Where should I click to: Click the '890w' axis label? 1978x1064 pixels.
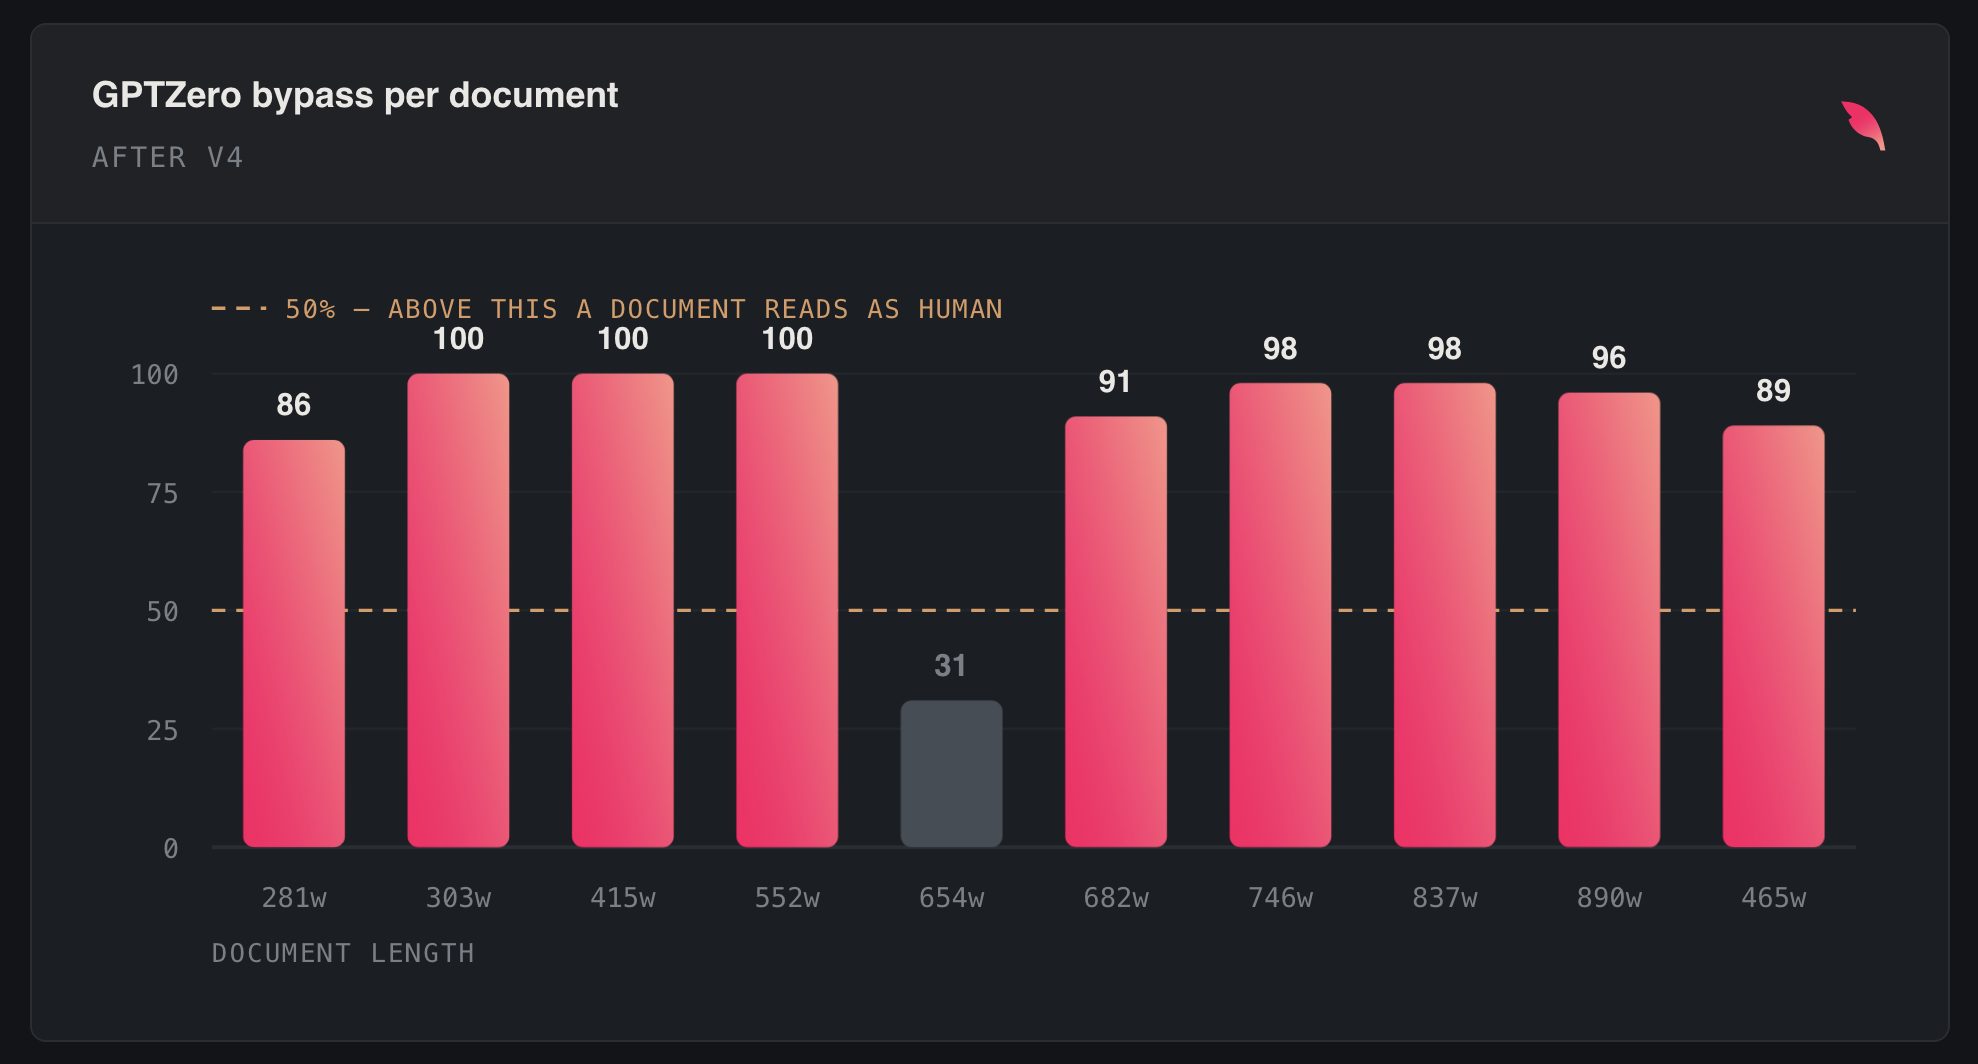[x=1609, y=898]
